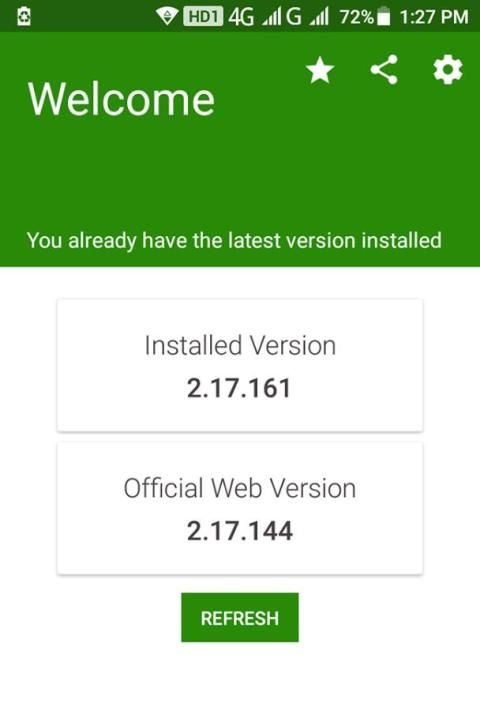
Task: Open the share icon
Action: coord(384,70)
